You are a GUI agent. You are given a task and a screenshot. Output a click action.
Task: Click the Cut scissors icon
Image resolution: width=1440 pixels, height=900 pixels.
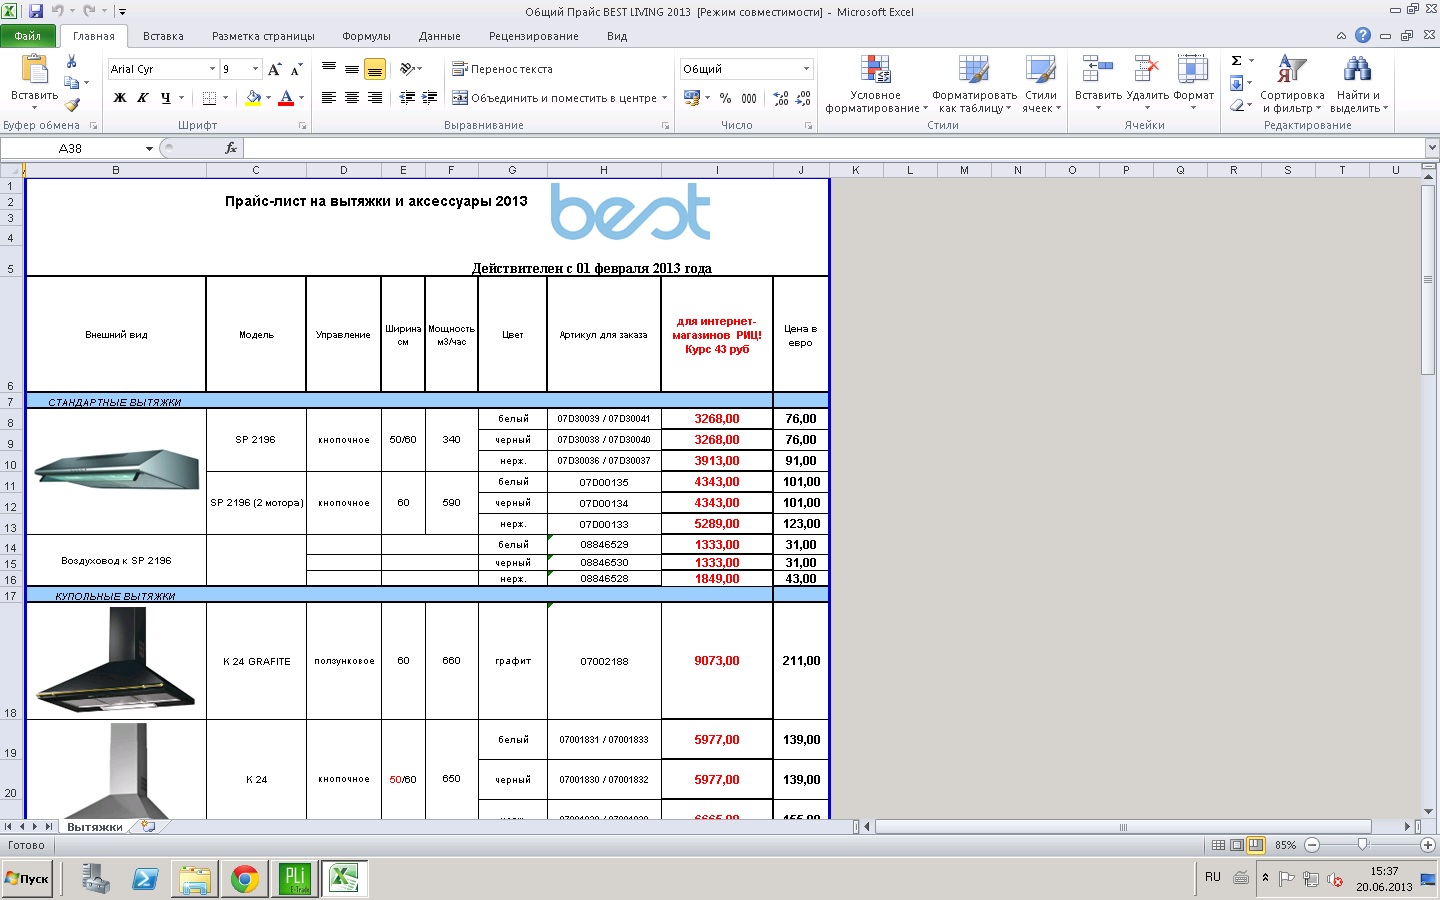71,61
